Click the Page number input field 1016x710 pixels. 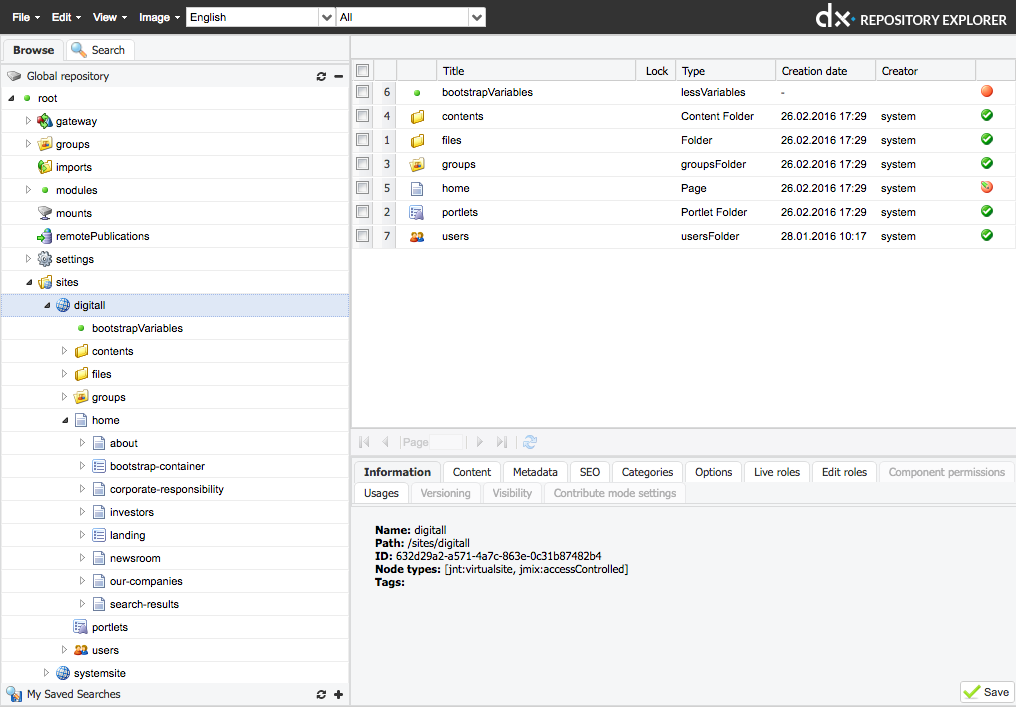[446, 442]
